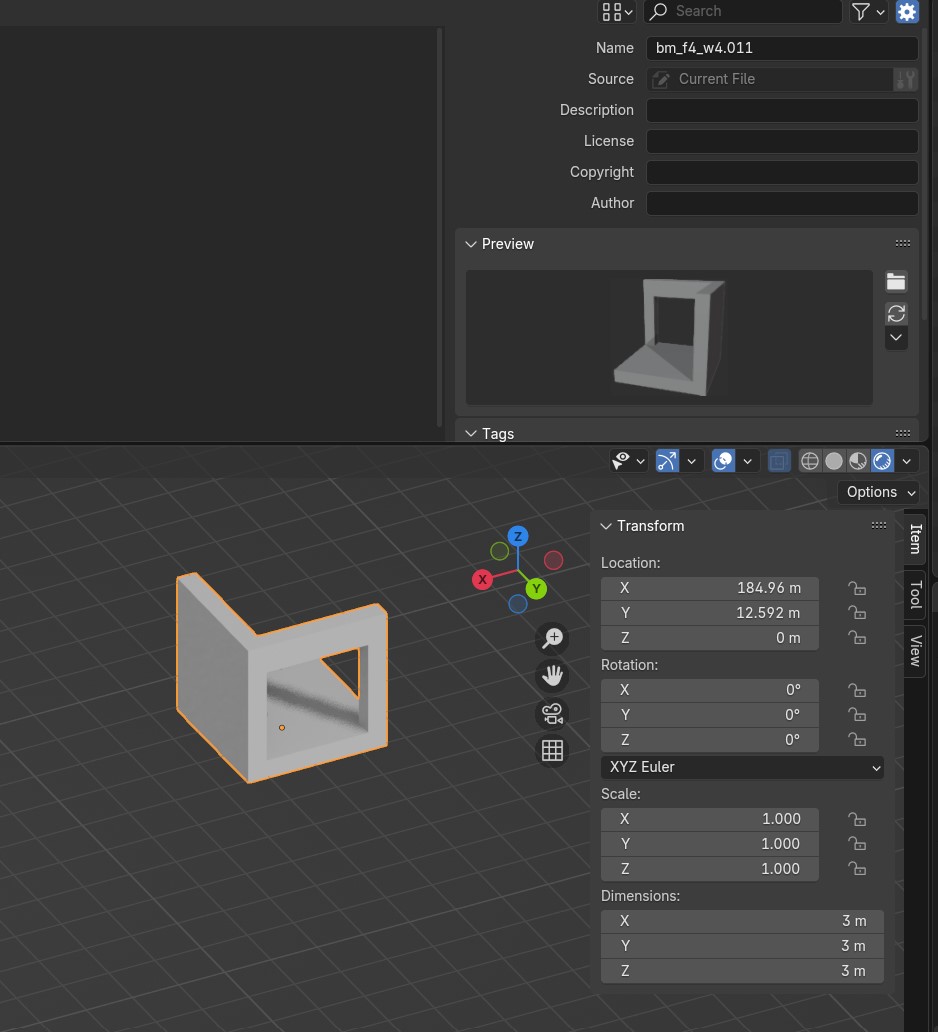The width and height of the screenshot is (938, 1032).
Task: Toggle viewport gizmos display
Action: coord(667,461)
